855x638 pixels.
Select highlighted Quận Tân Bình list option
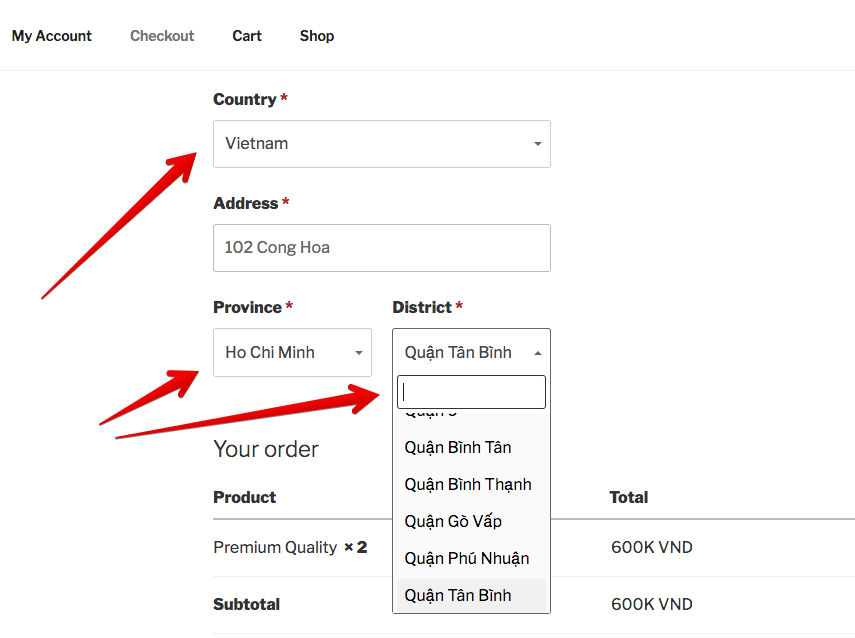tap(458, 595)
